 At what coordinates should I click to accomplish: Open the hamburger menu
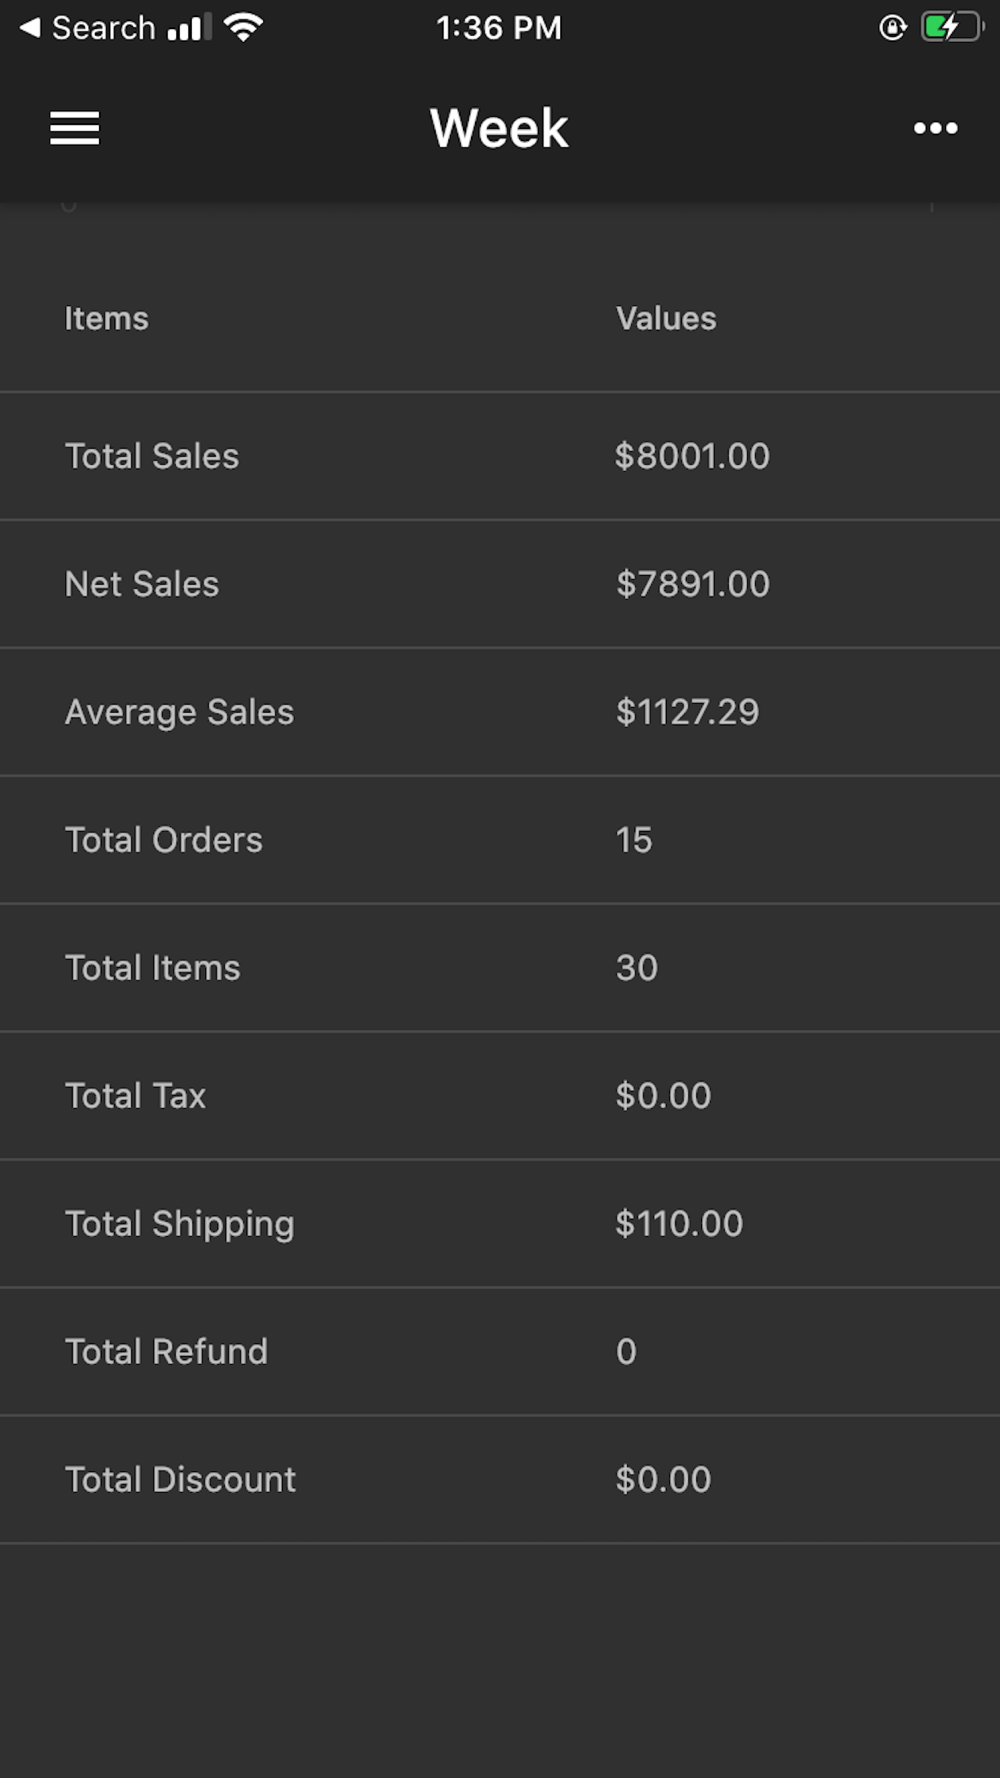[75, 128]
